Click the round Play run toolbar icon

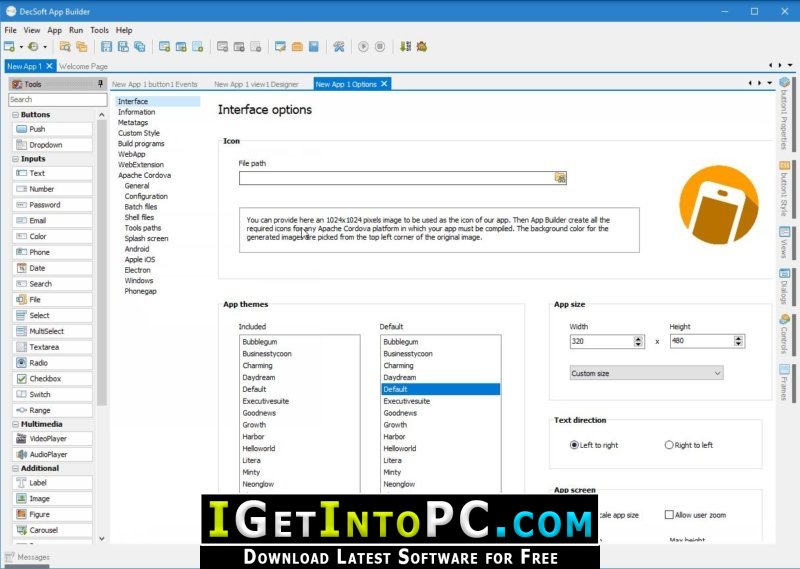(x=363, y=46)
